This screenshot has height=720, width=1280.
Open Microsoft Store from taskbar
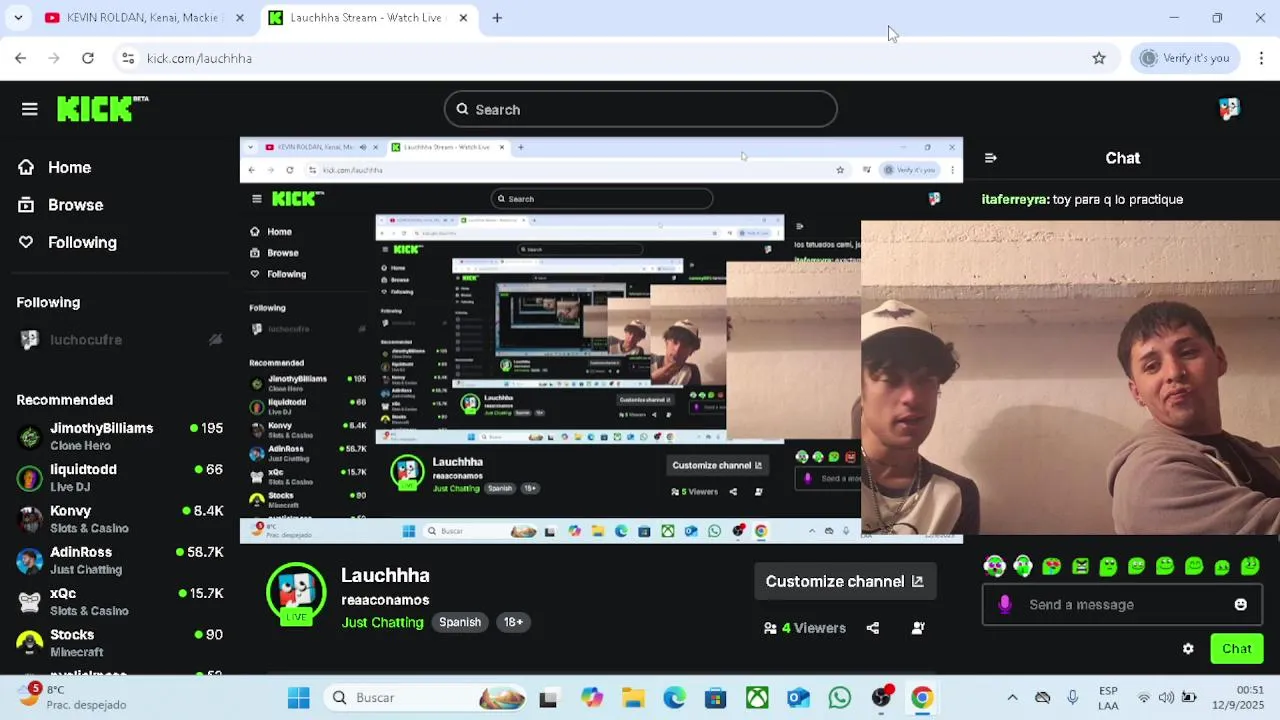point(715,697)
